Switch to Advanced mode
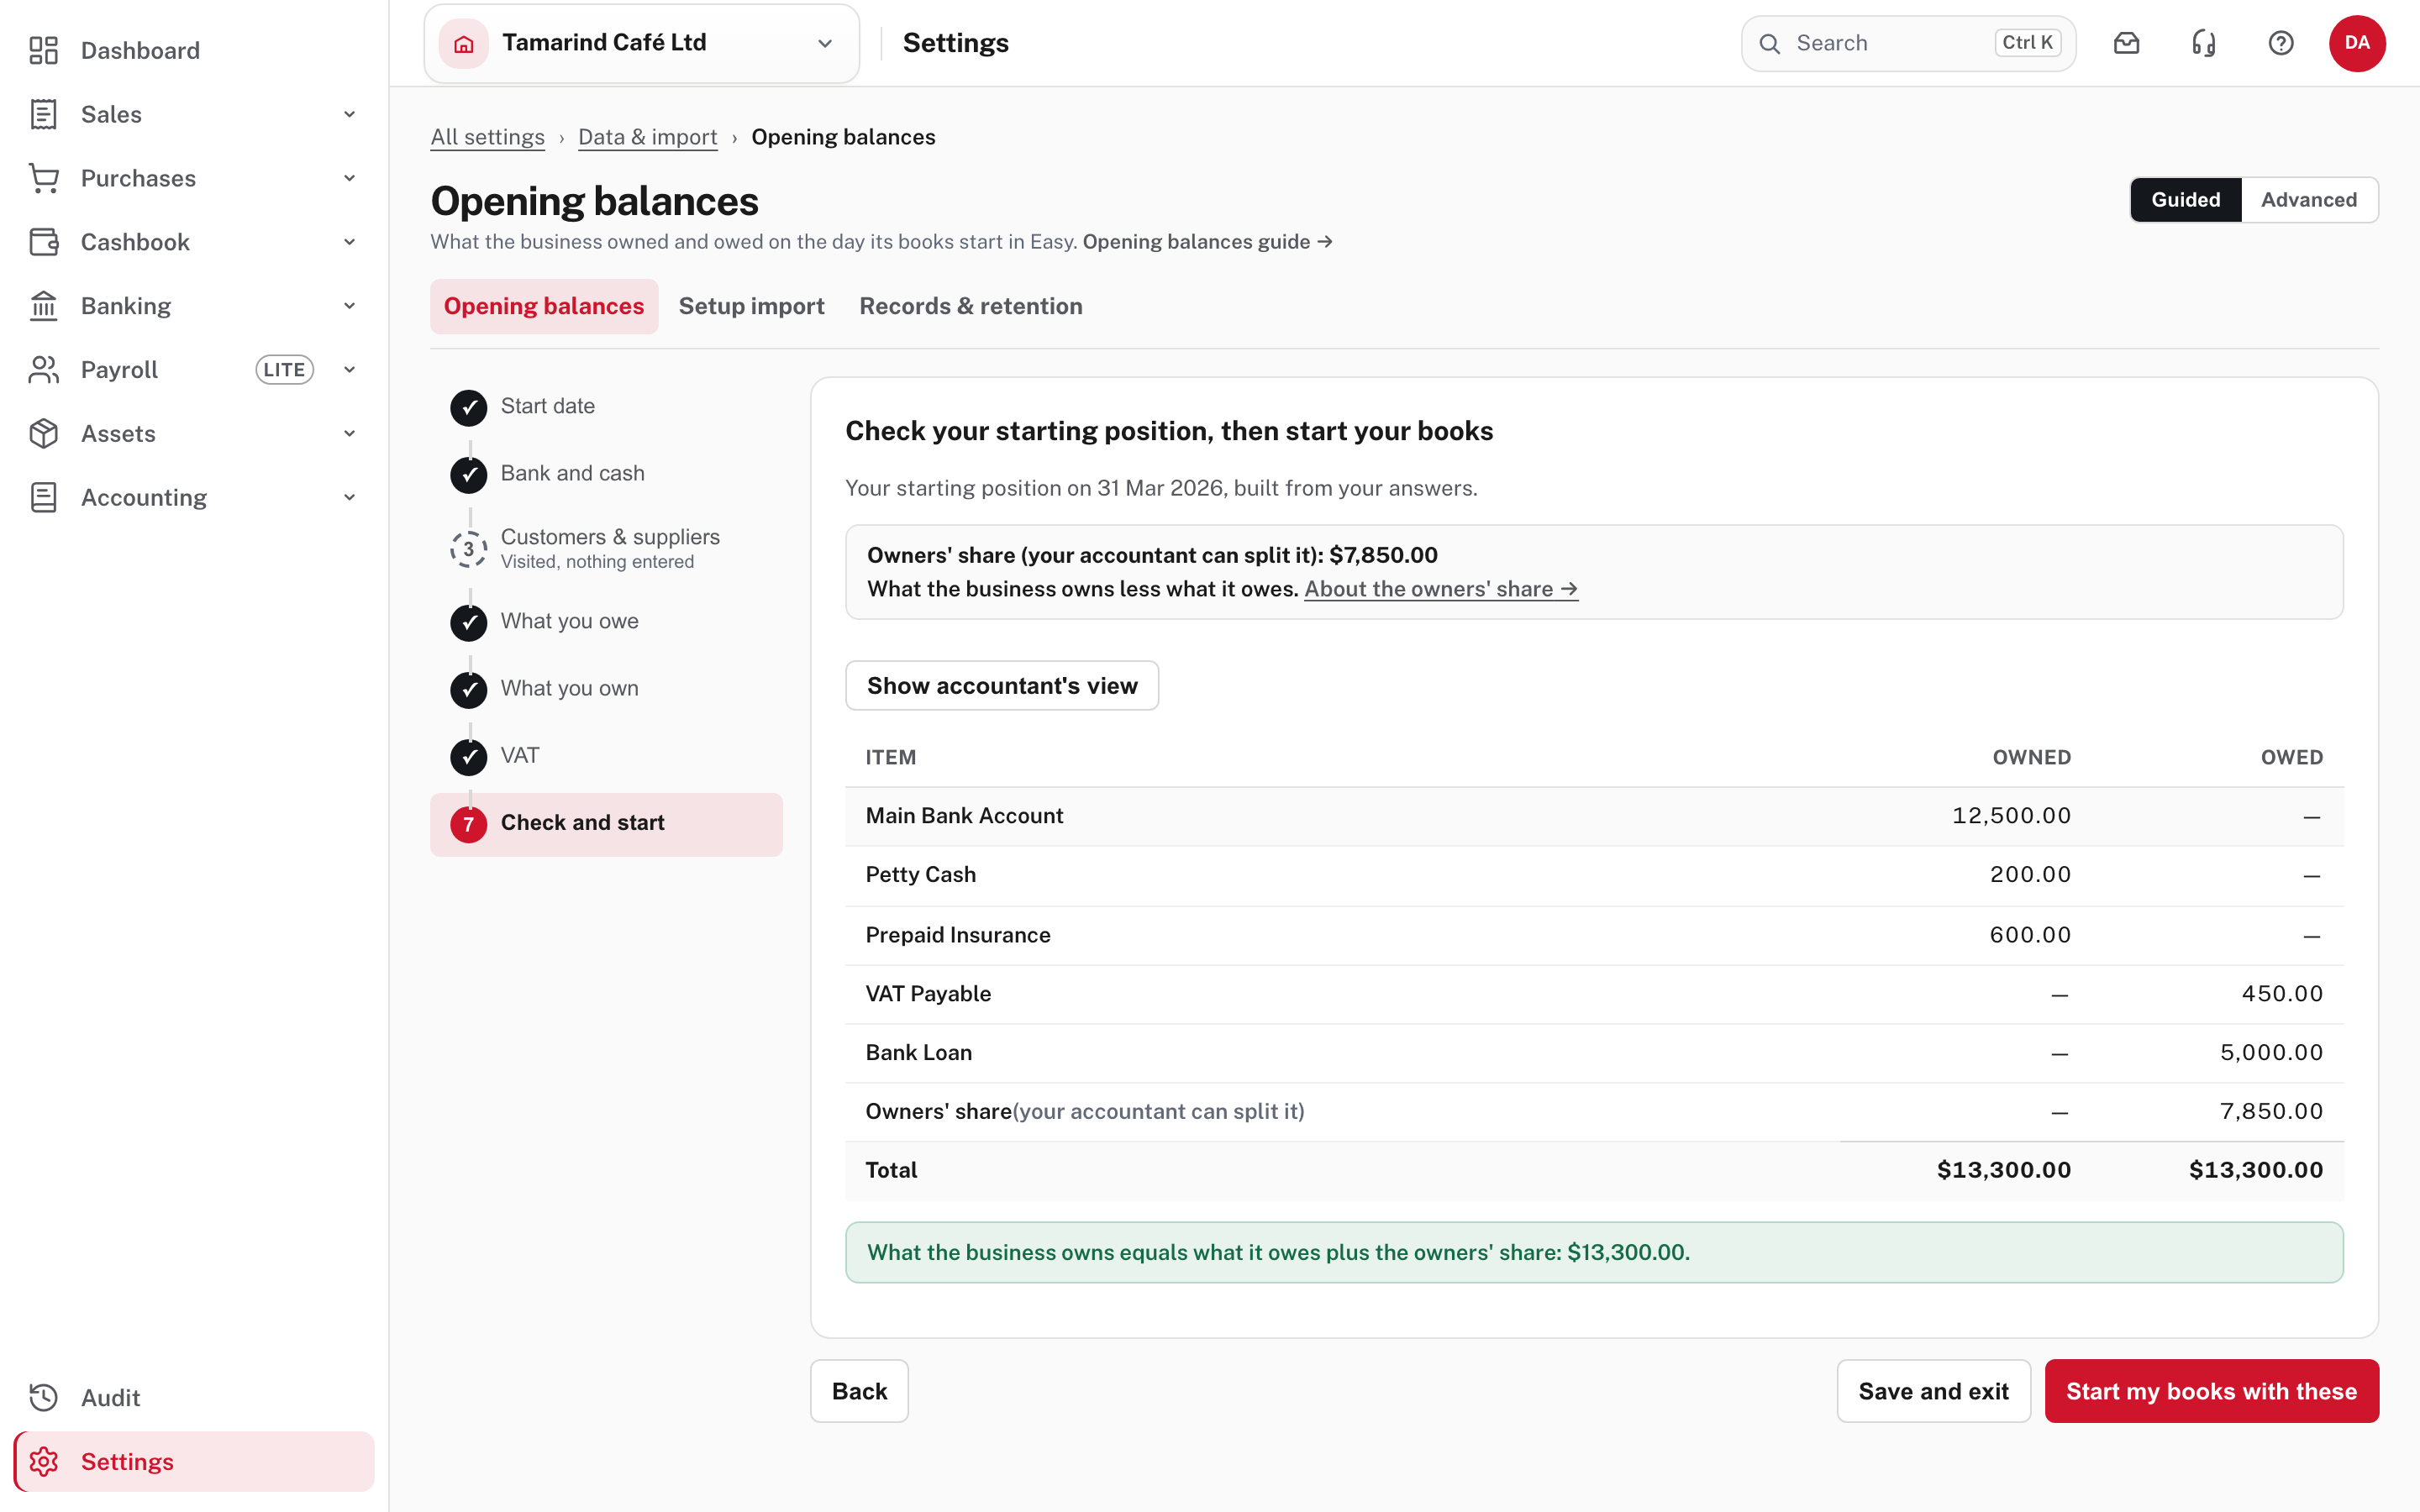 (x=2309, y=200)
